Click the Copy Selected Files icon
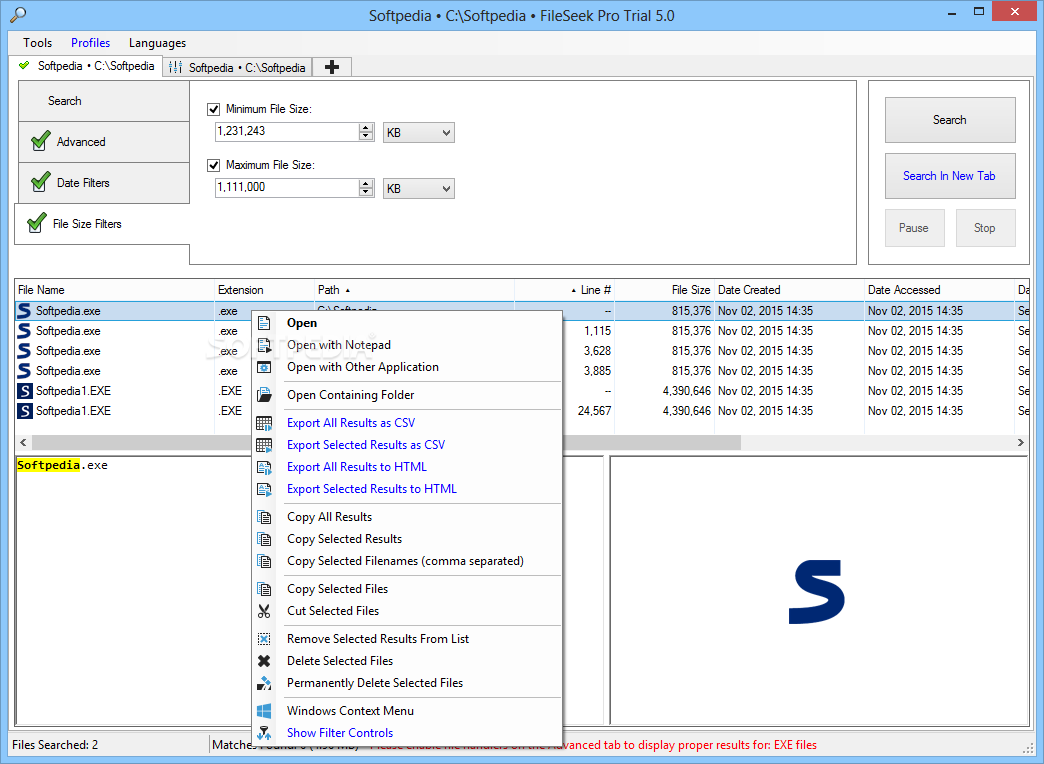1044x764 pixels. [x=264, y=589]
